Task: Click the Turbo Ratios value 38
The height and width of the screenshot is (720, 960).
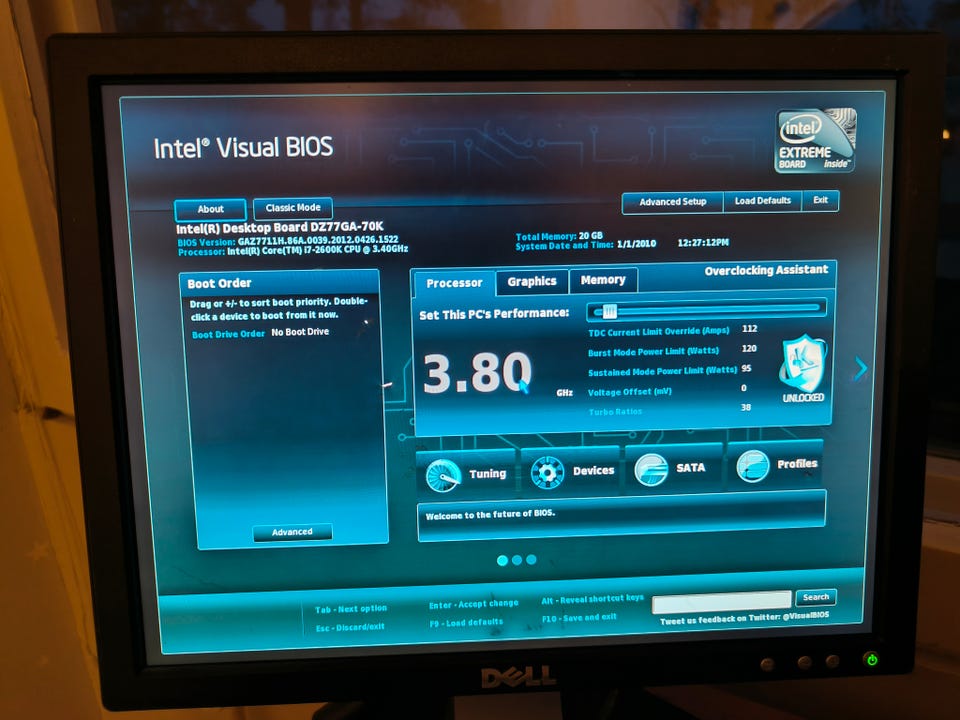Action: pyautogui.click(x=746, y=408)
